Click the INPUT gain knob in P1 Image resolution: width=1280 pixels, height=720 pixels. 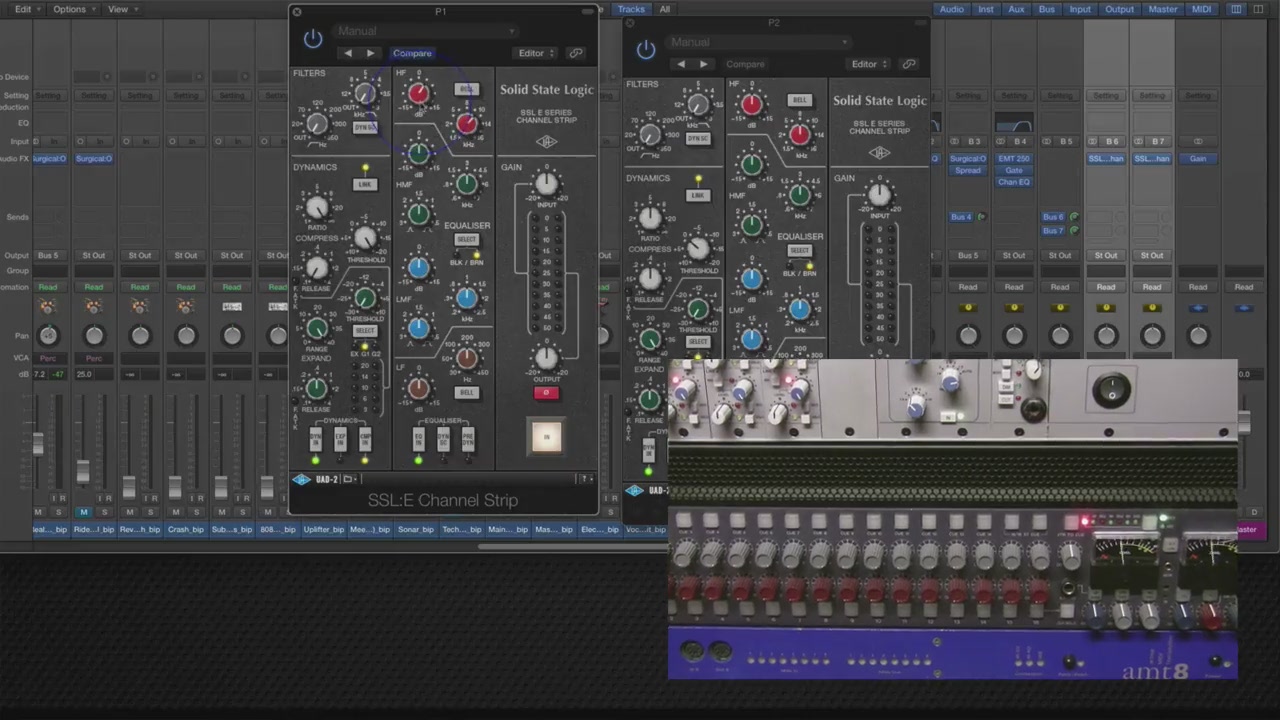coord(546,183)
